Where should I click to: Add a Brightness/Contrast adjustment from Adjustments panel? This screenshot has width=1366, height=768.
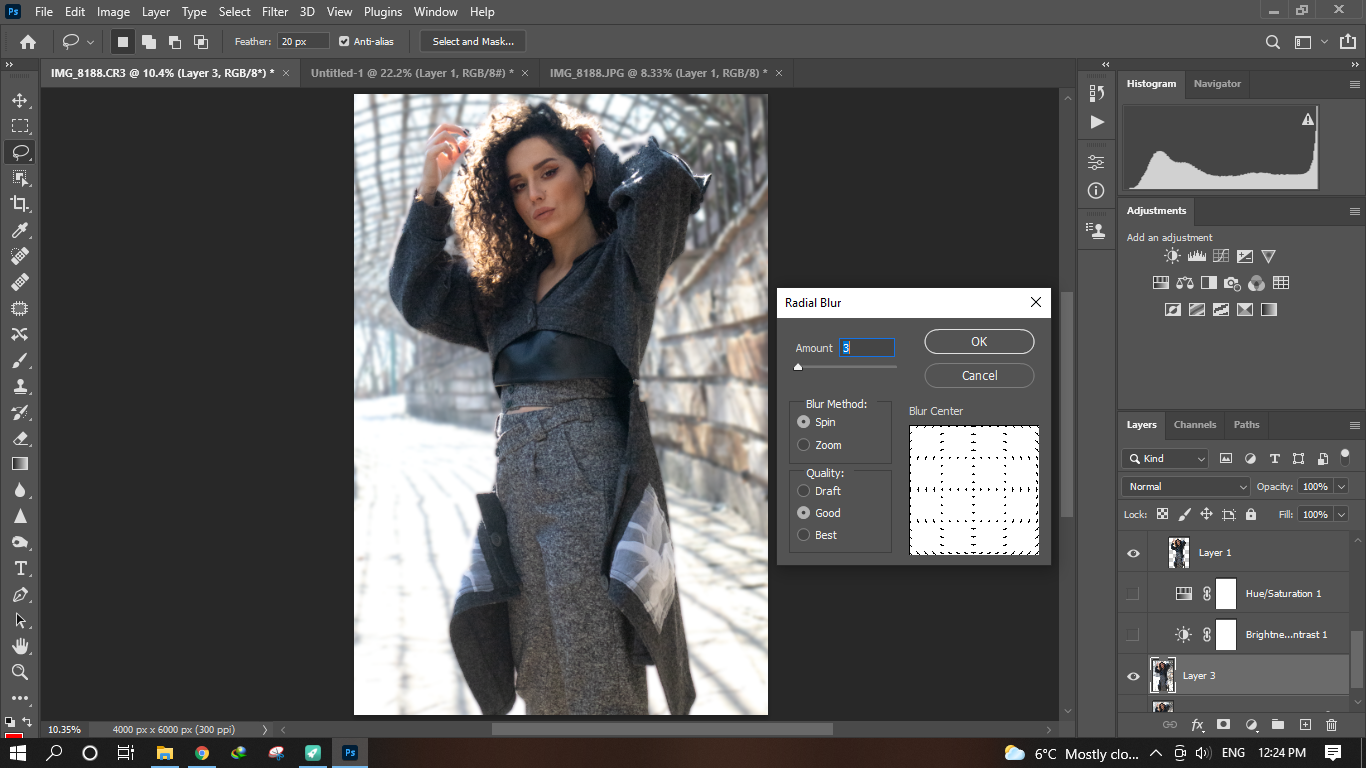[x=1172, y=257]
